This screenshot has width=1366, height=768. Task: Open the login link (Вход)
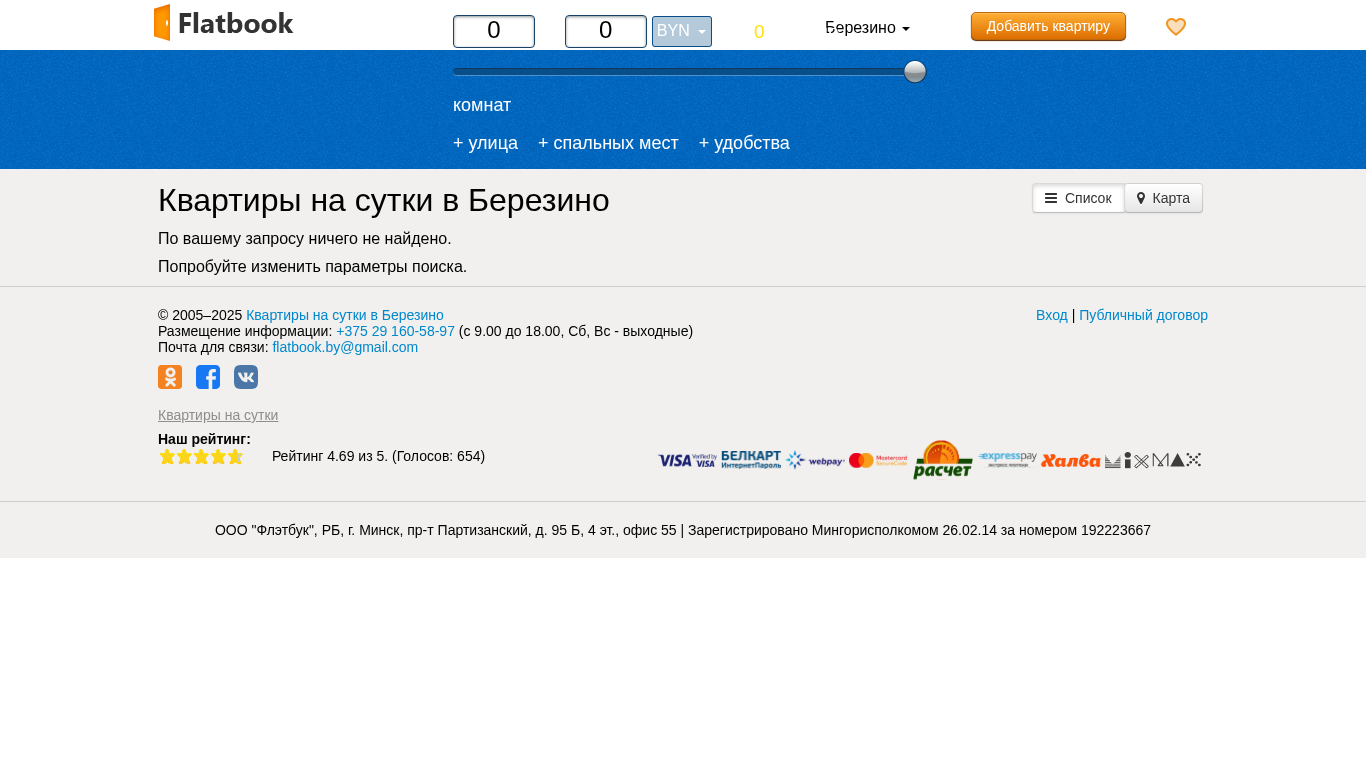click(1051, 315)
